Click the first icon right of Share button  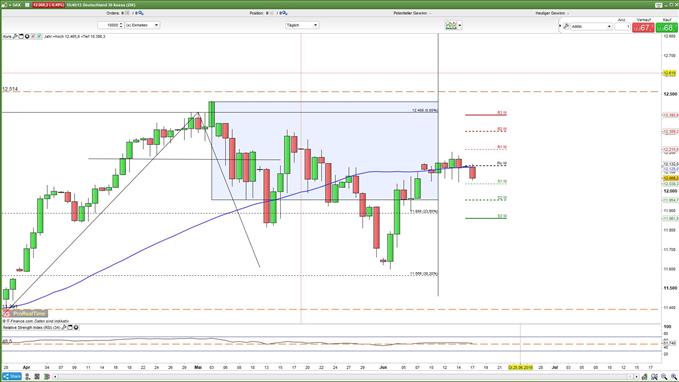pyautogui.click(x=27, y=376)
